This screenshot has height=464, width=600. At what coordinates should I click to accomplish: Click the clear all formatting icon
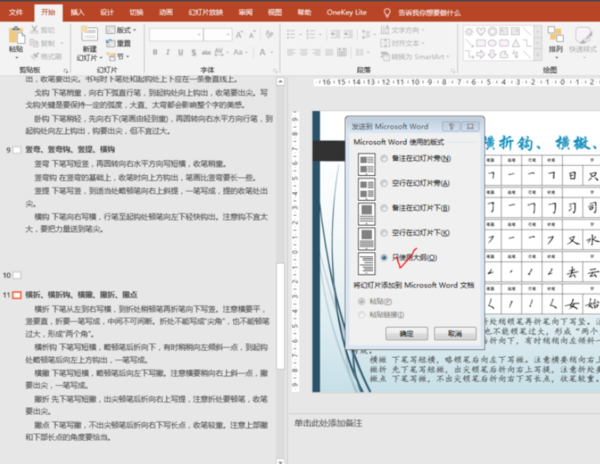pos(269,35)
